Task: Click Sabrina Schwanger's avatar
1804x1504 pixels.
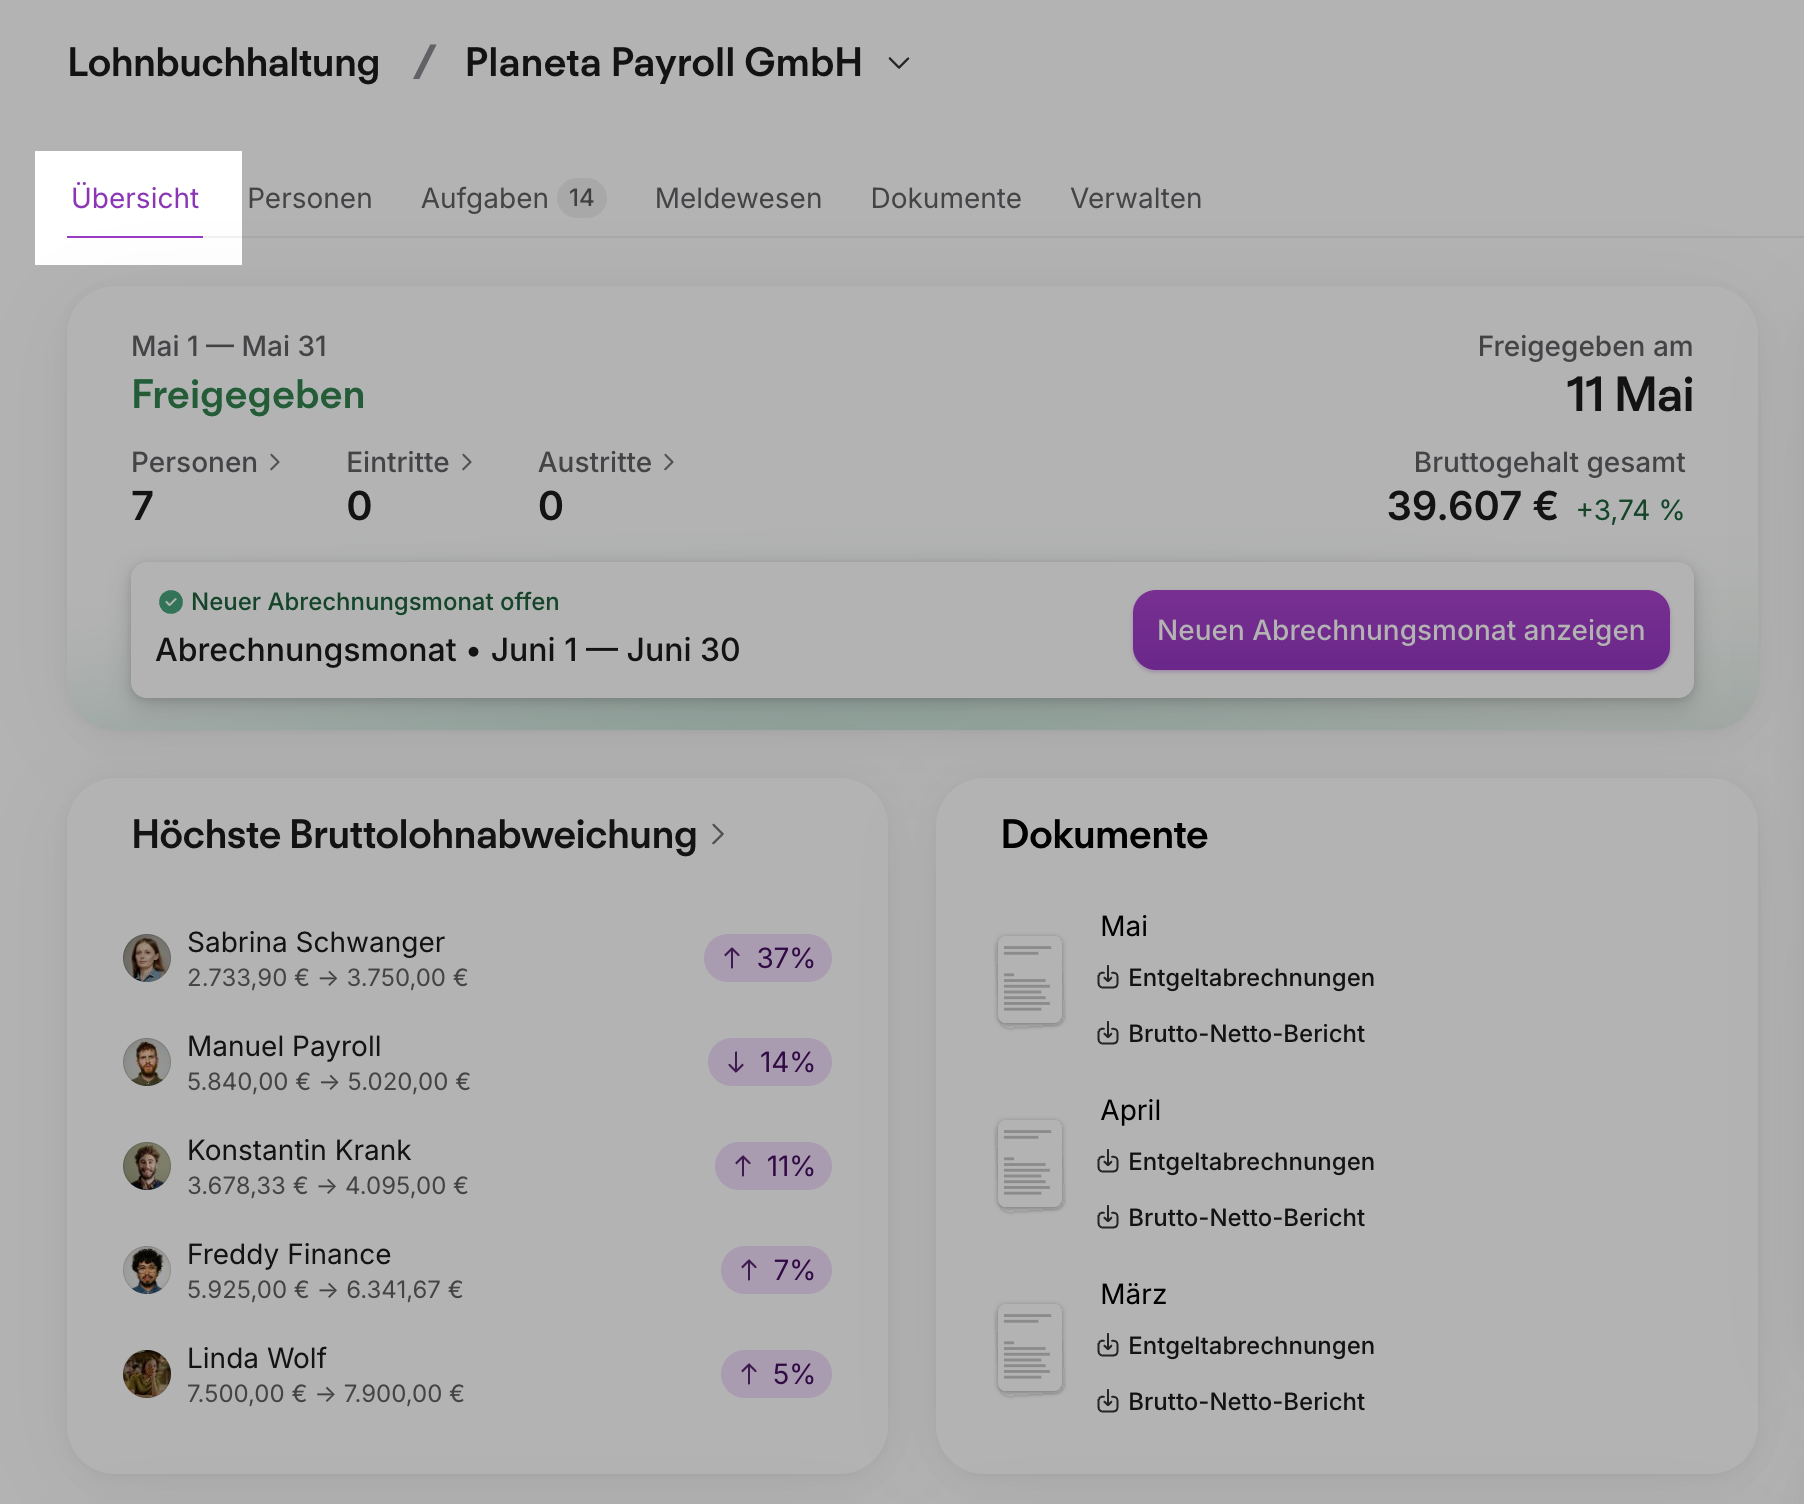Action: tap(147, 959)
